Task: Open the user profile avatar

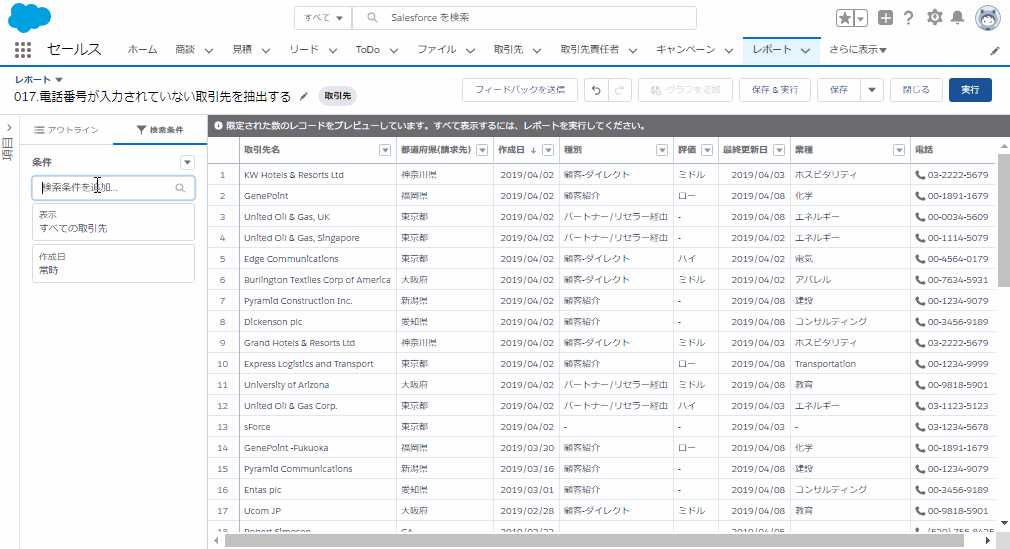Action: coord(987,18)
